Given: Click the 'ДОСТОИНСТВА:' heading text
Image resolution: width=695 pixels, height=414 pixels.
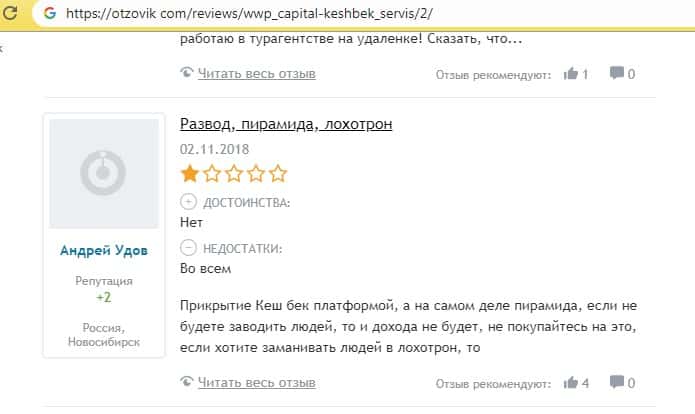Looking at the screenshot, I should [x=246, y=203].
